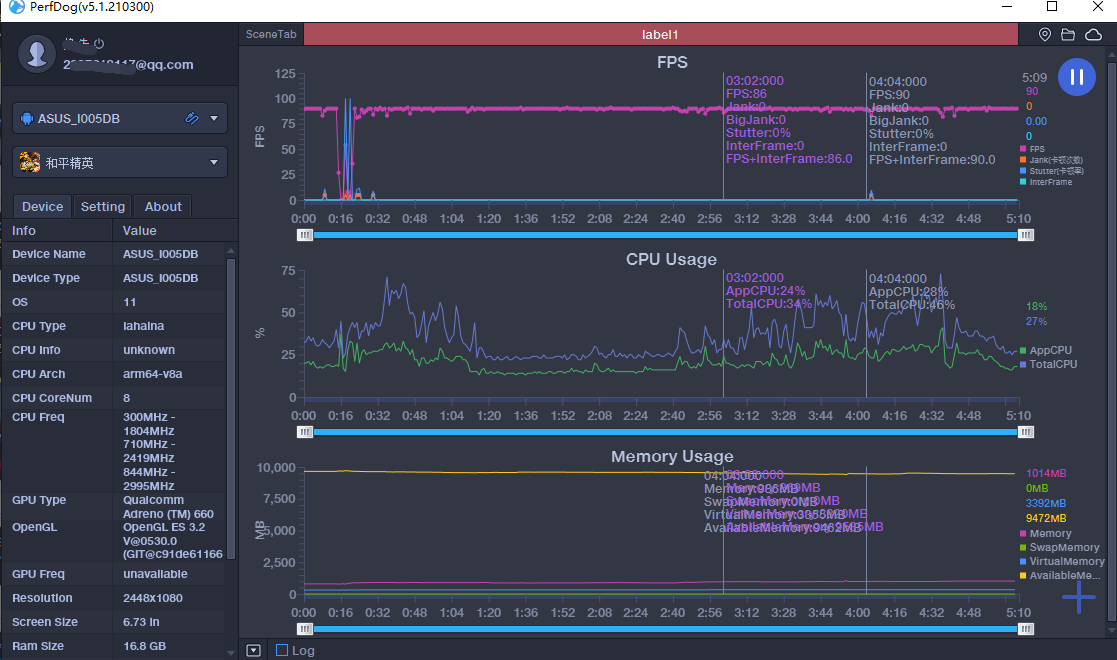This screenshot has height=660, width=1117.
Task: Click the blue plus add-chart icon
Action: (x=1078, y=597)
